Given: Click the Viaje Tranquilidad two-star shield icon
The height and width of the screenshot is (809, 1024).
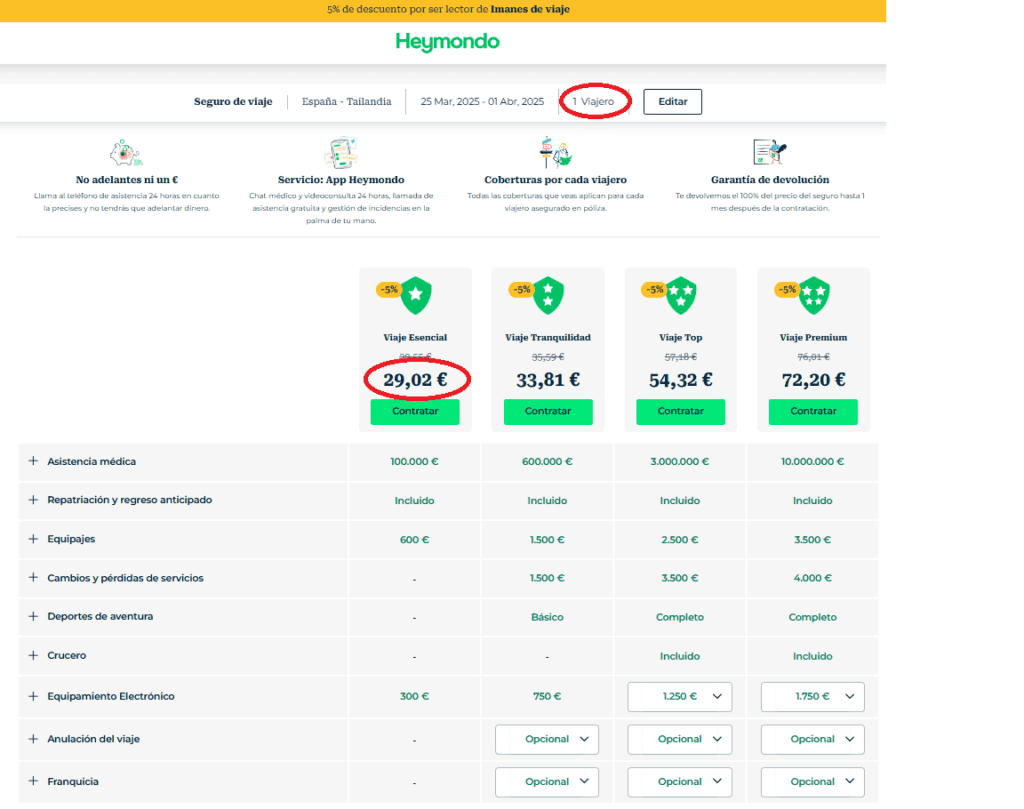Looking at the screenshot, I should tap(549, 295).
